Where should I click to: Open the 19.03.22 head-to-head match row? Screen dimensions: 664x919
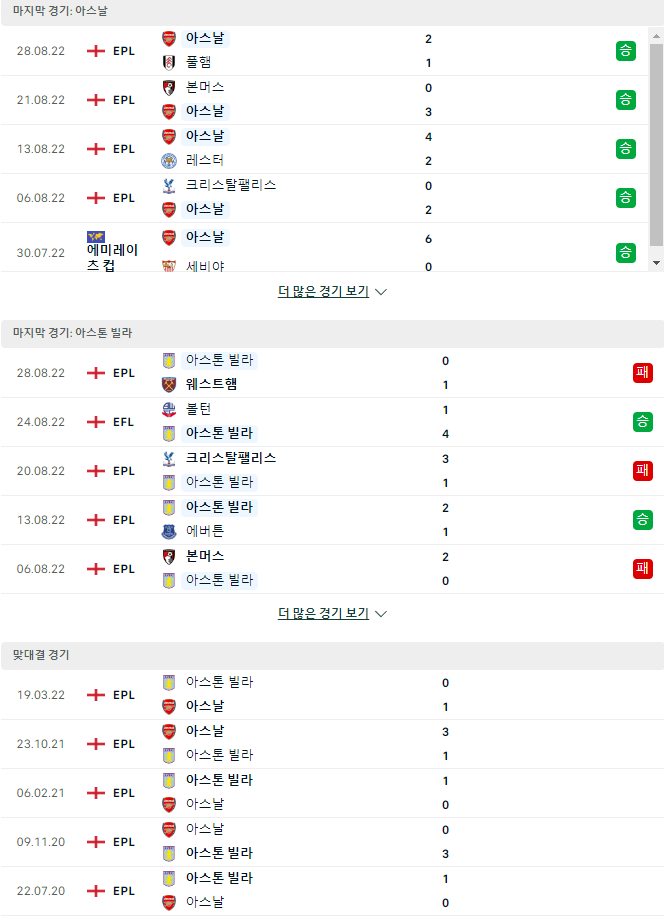pos(332,695)
